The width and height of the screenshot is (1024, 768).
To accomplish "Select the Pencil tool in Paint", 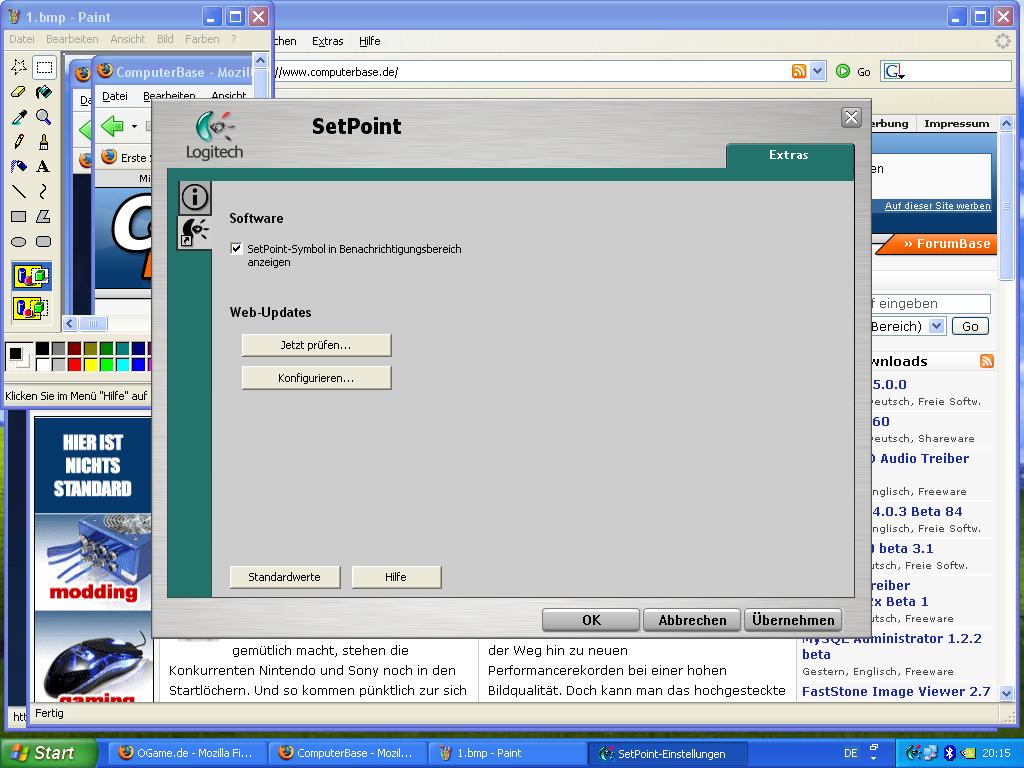I will pyautogui.click(x=19, y=142).
